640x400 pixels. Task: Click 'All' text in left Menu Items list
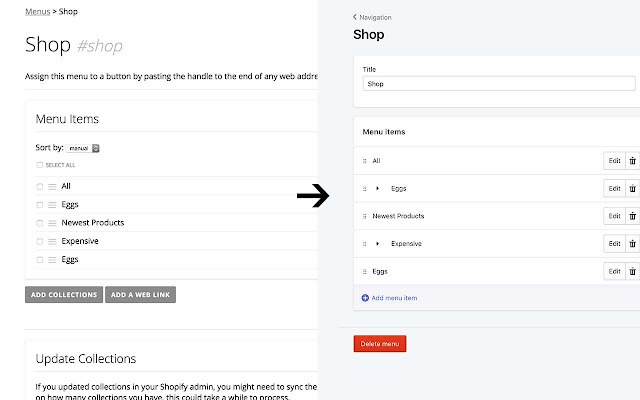point(66,186)
